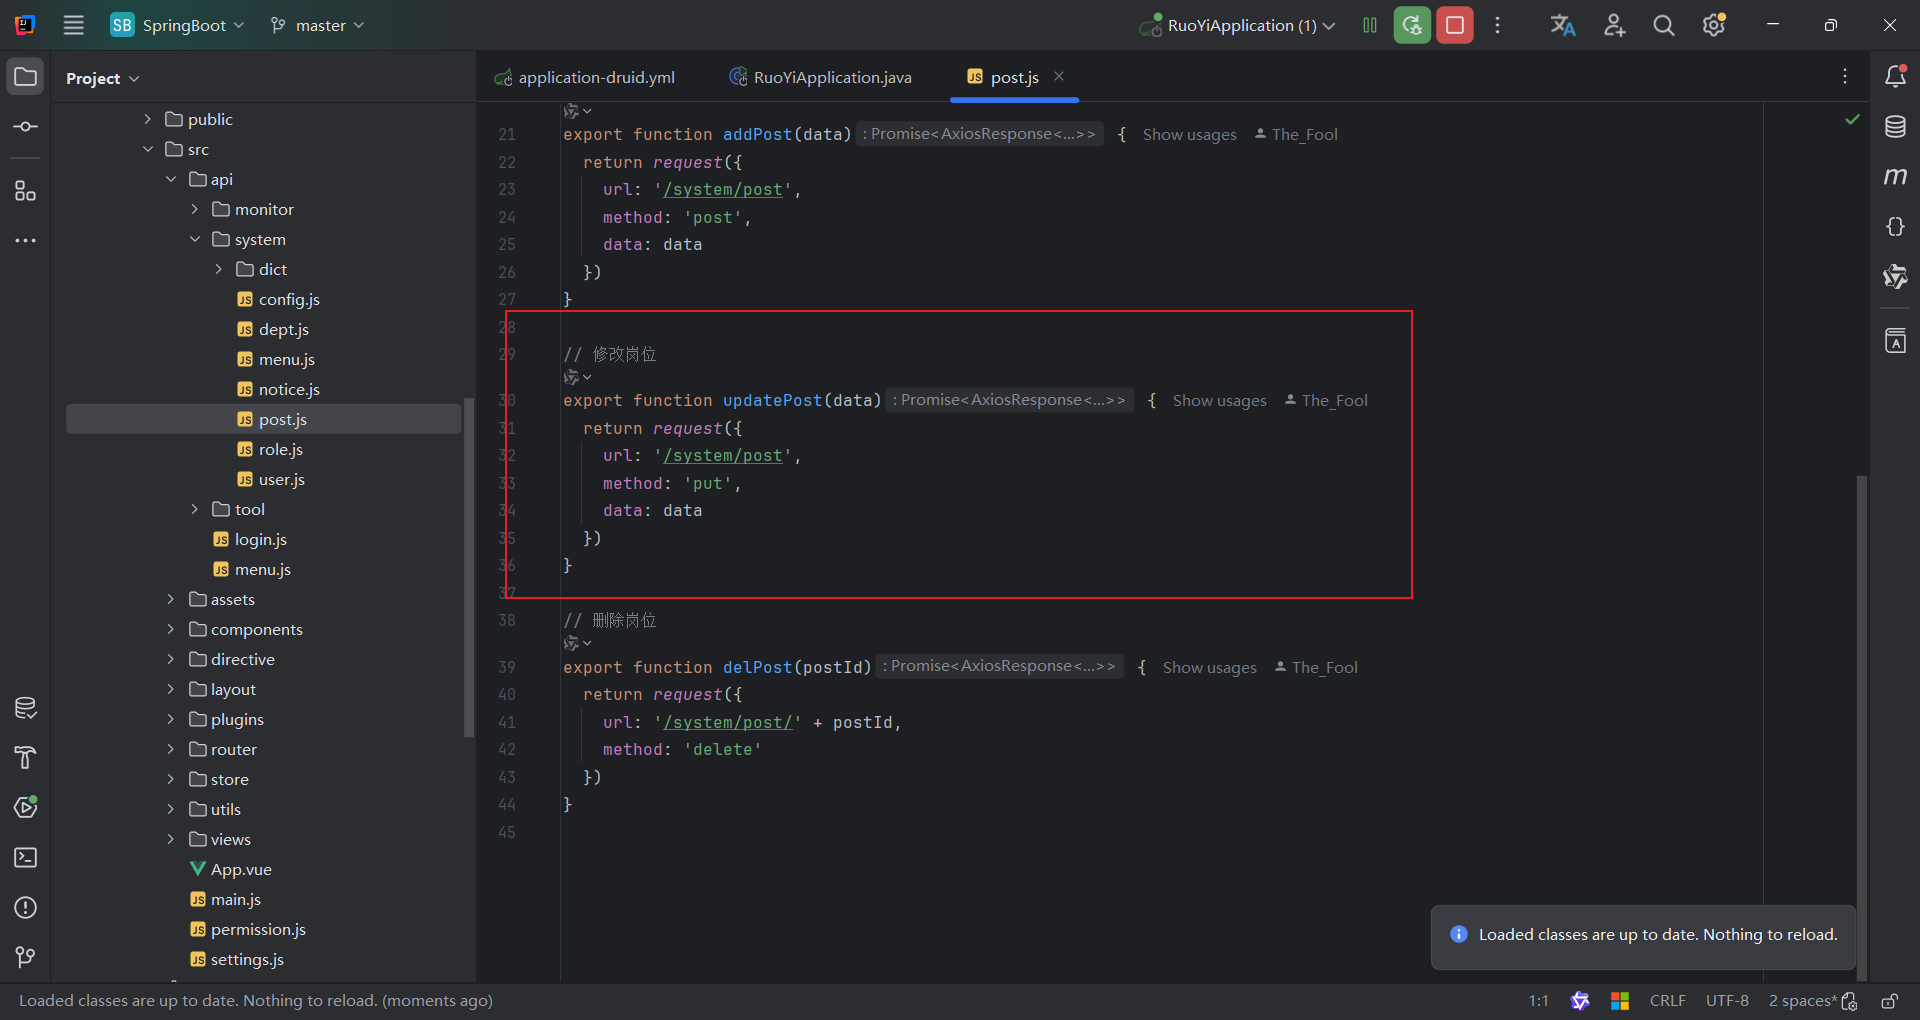The height and width of the screenshot is (1020, 1920).
Task: Expand the public folder
Action: (147, 119)
